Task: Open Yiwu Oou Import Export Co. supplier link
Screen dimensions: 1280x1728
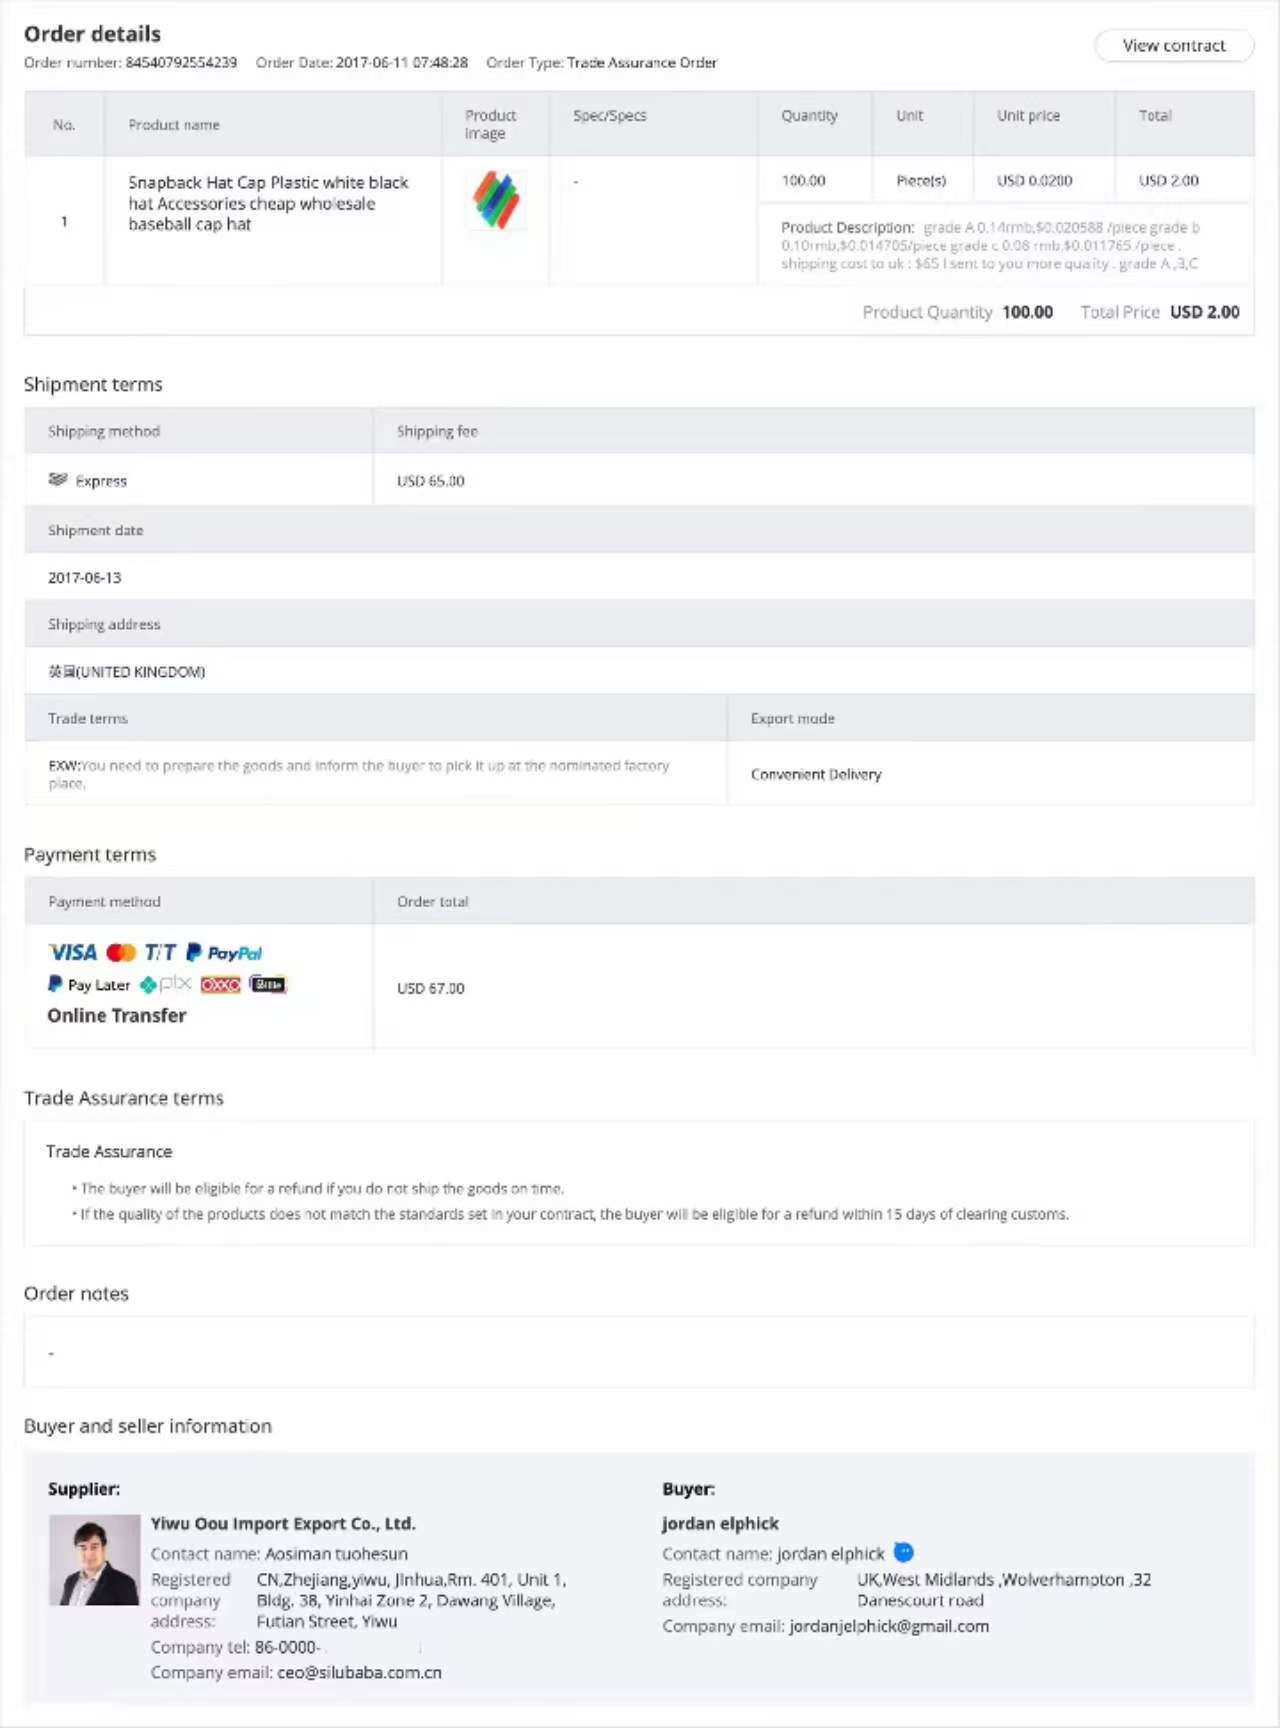Action: point(283,1524)
